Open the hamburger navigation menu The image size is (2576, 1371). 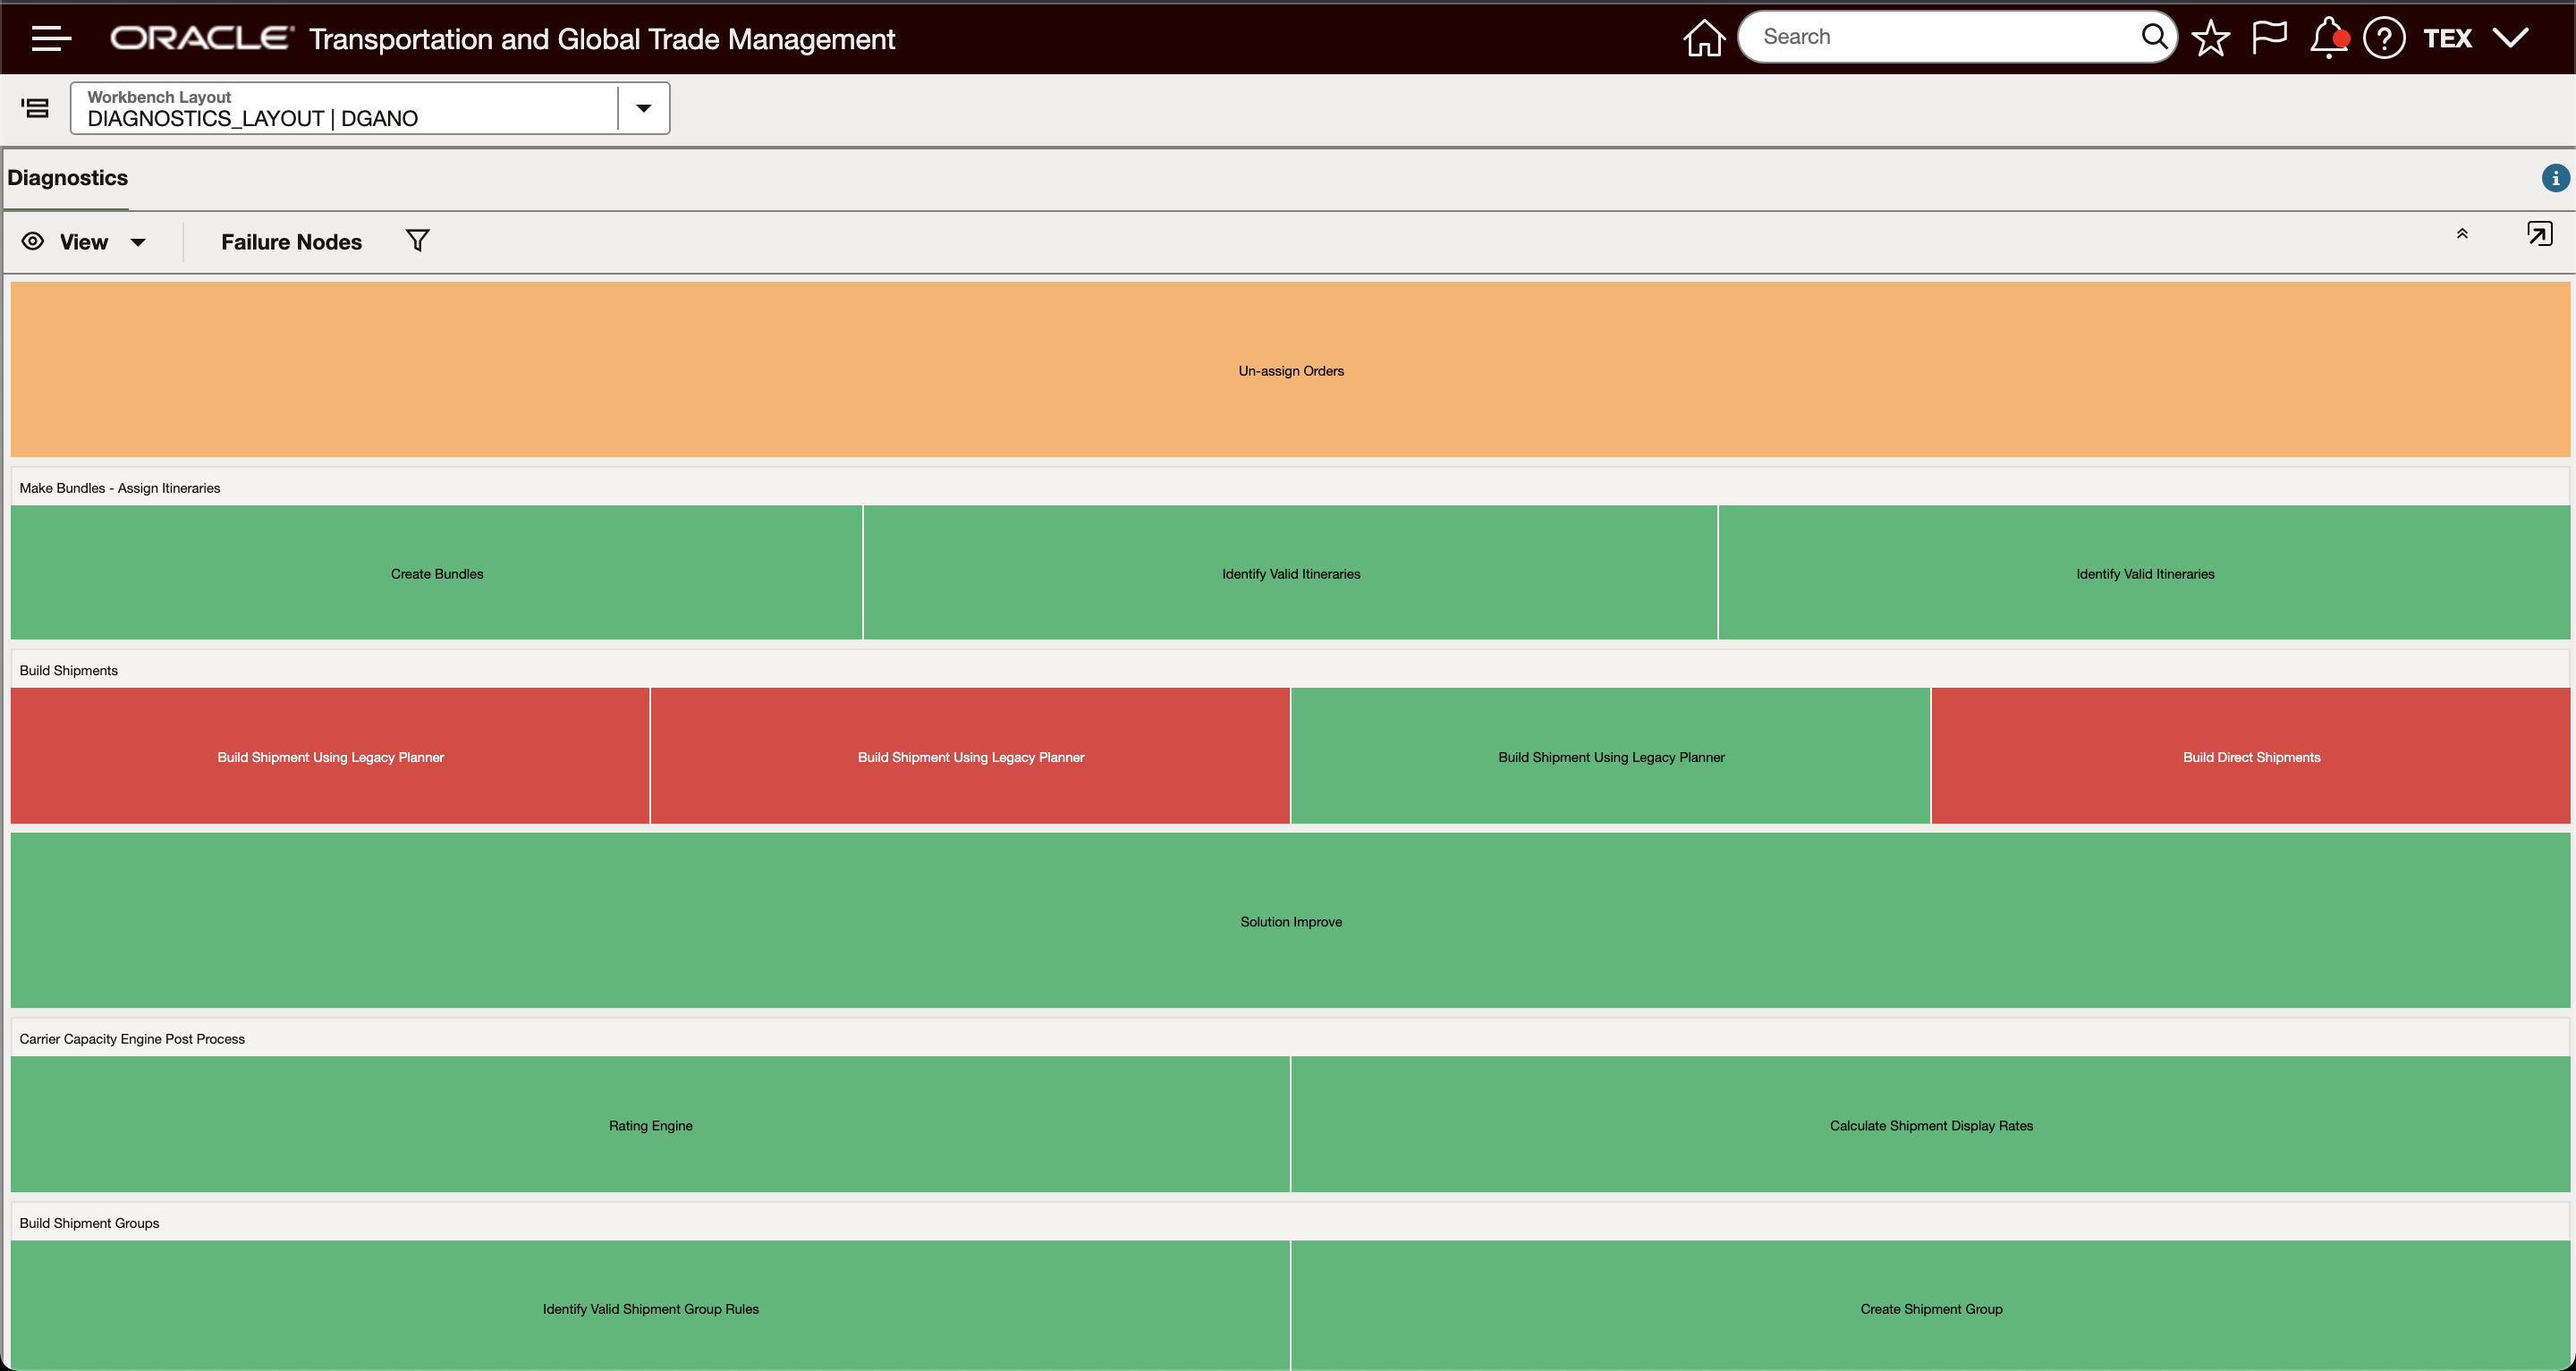51,38
